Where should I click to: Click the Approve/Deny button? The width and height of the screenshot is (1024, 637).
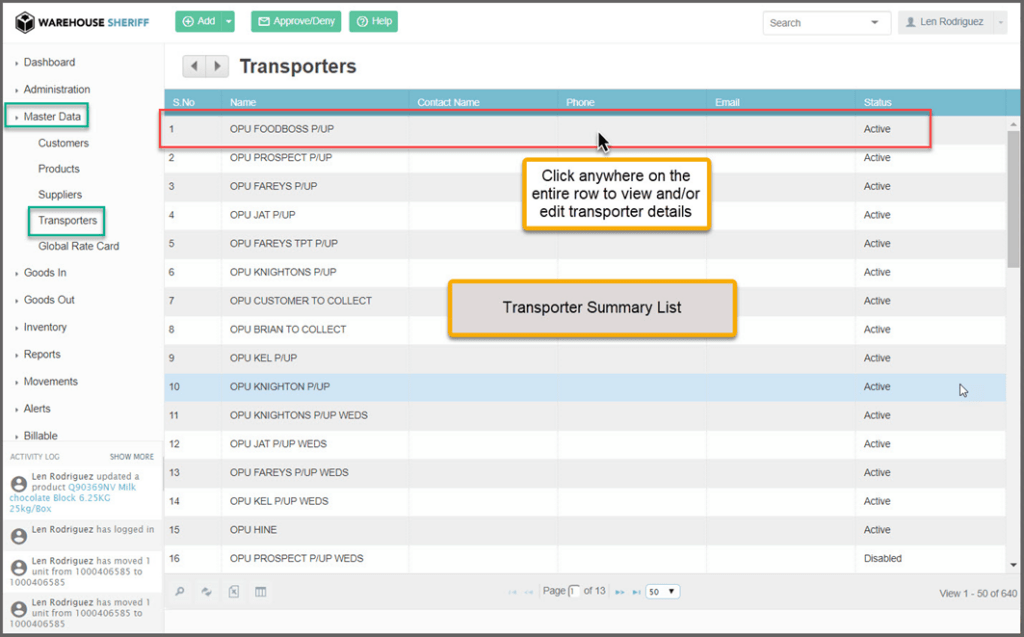click(296, 21)
